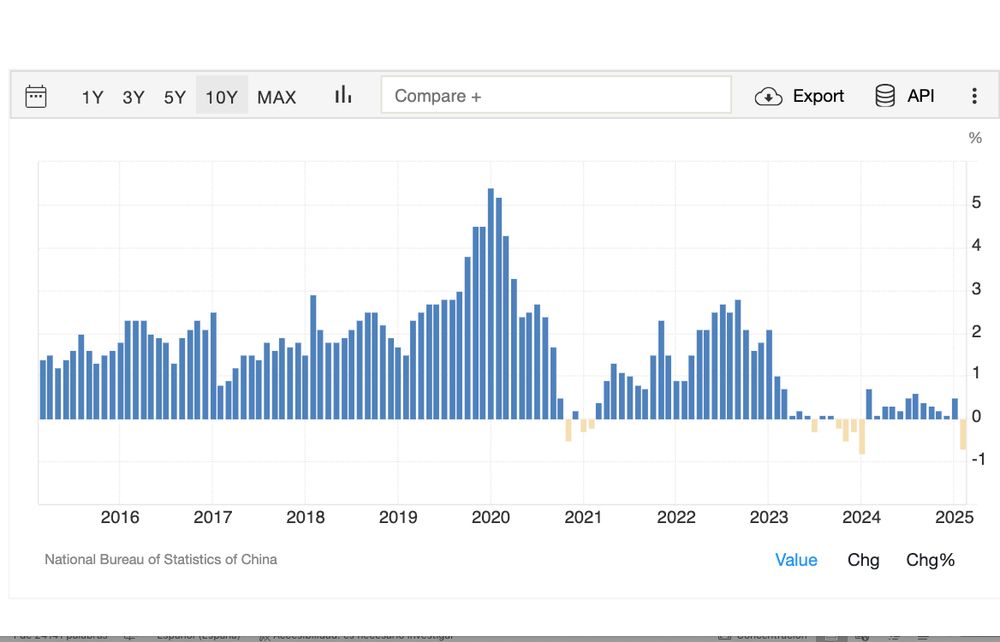
Task: Open the three-dot more options menu
Action: tap(974, 96)
